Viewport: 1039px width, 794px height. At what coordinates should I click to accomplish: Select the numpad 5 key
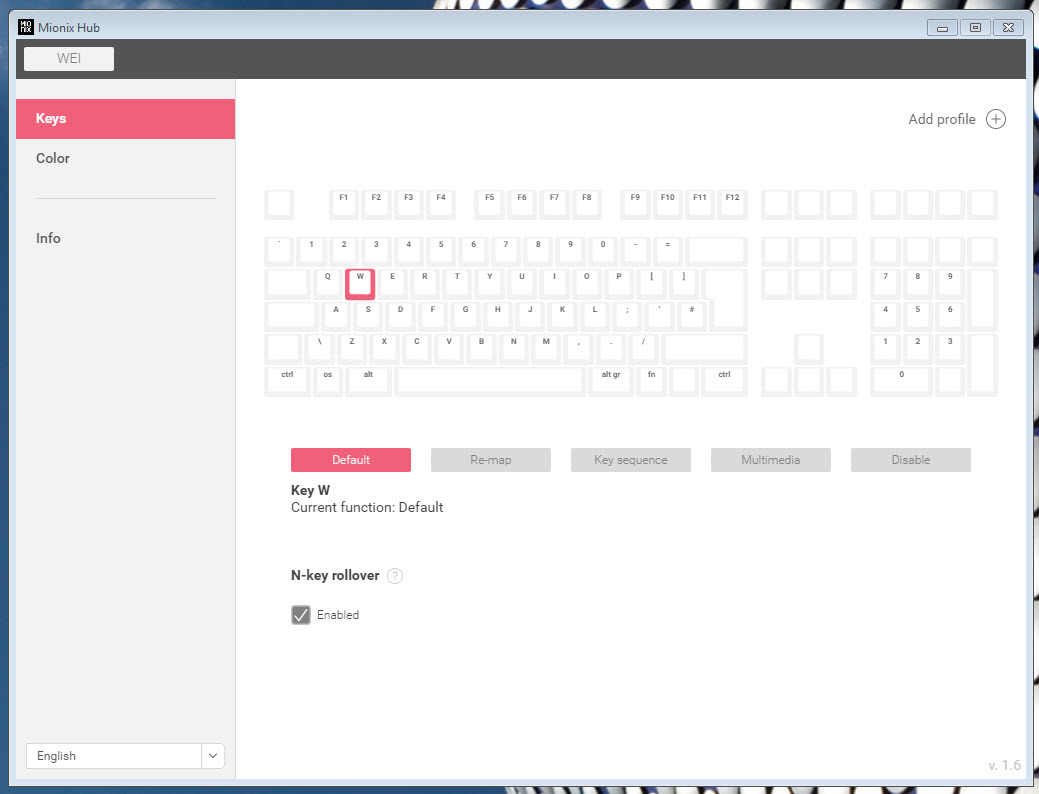(918, 317)
